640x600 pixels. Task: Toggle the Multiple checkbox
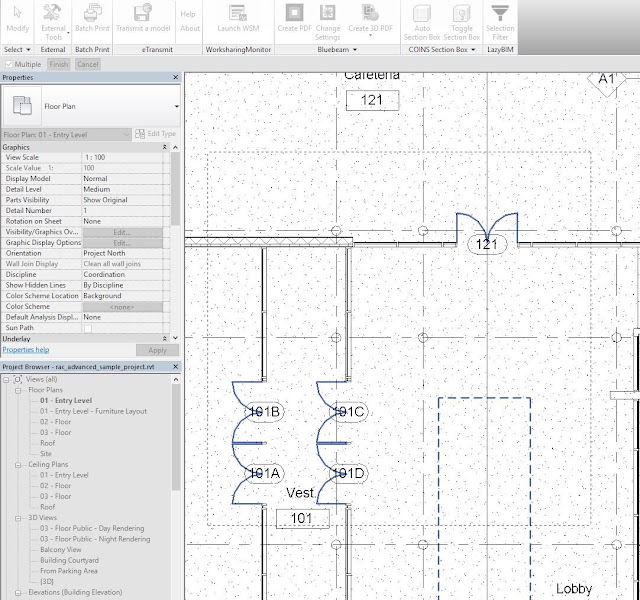pos(9,64)
